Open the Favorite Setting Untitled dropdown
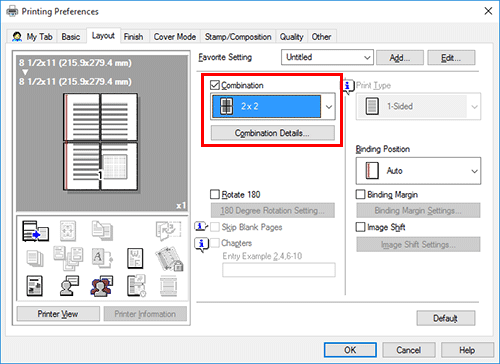The image size is (500, 364). coord(327,57)
